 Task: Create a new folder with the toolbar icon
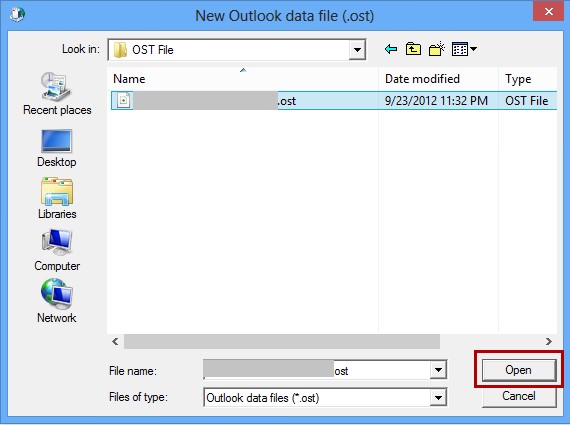coord(437,49)
